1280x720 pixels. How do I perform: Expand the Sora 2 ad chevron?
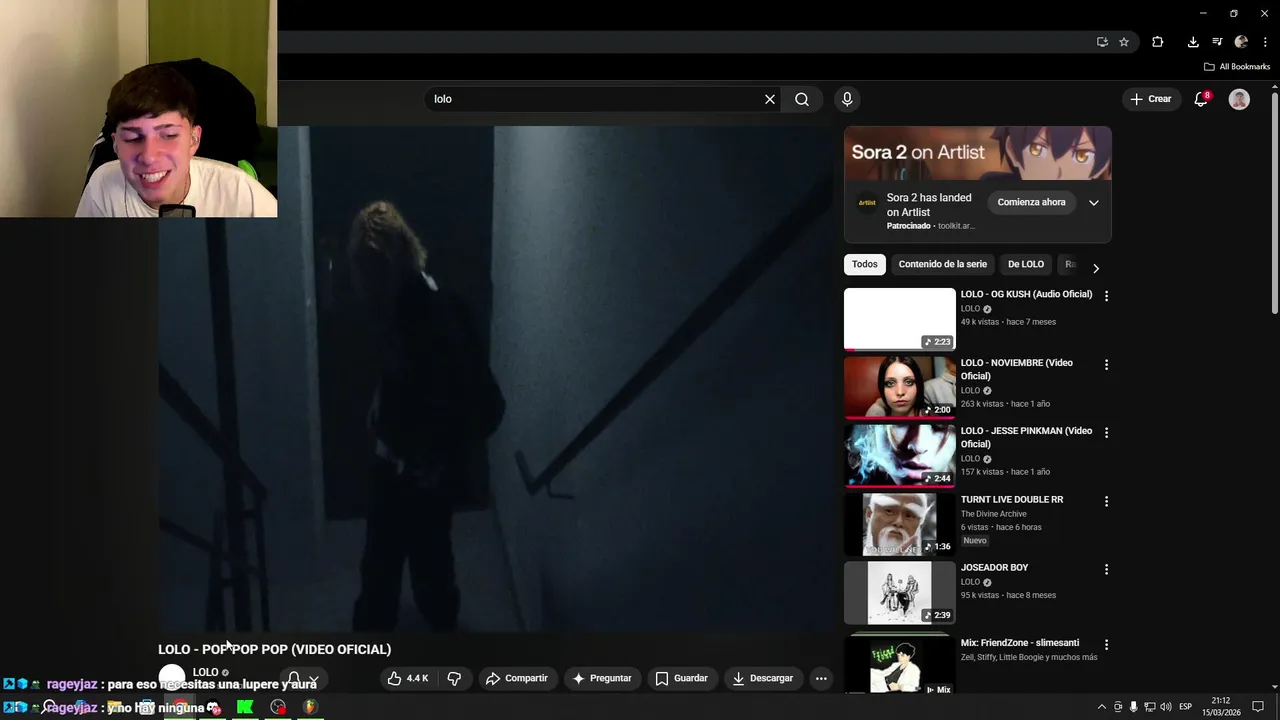click(1094, 202)
